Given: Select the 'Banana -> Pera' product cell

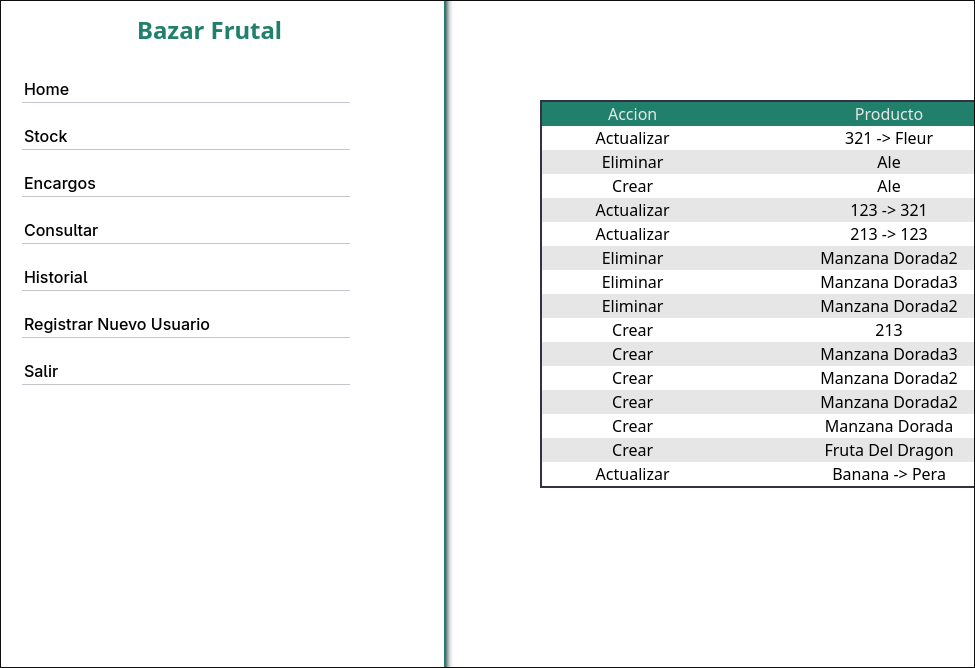Looking at the screenshot, I should point(888,474).
